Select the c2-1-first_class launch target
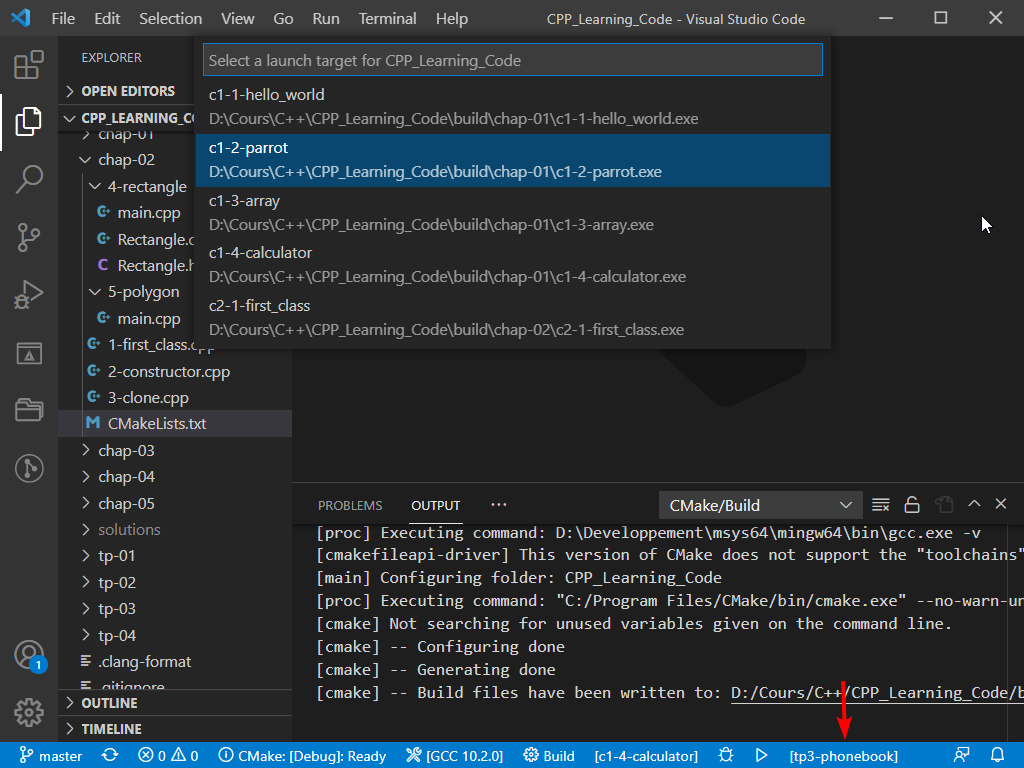1024x768 pixels. pyautogui.click(x=513, y=318)
